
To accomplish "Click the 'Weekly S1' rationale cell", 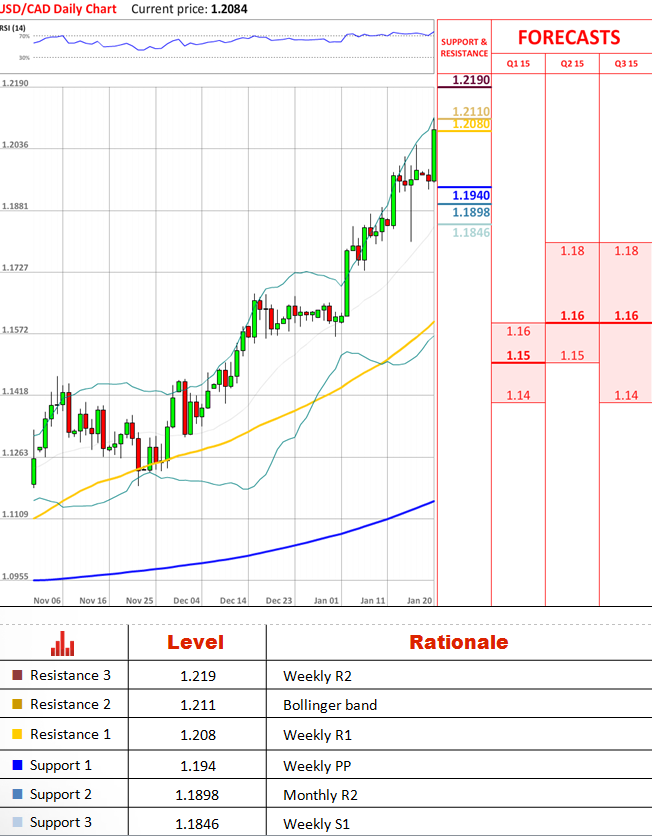I will coord(316,824).
